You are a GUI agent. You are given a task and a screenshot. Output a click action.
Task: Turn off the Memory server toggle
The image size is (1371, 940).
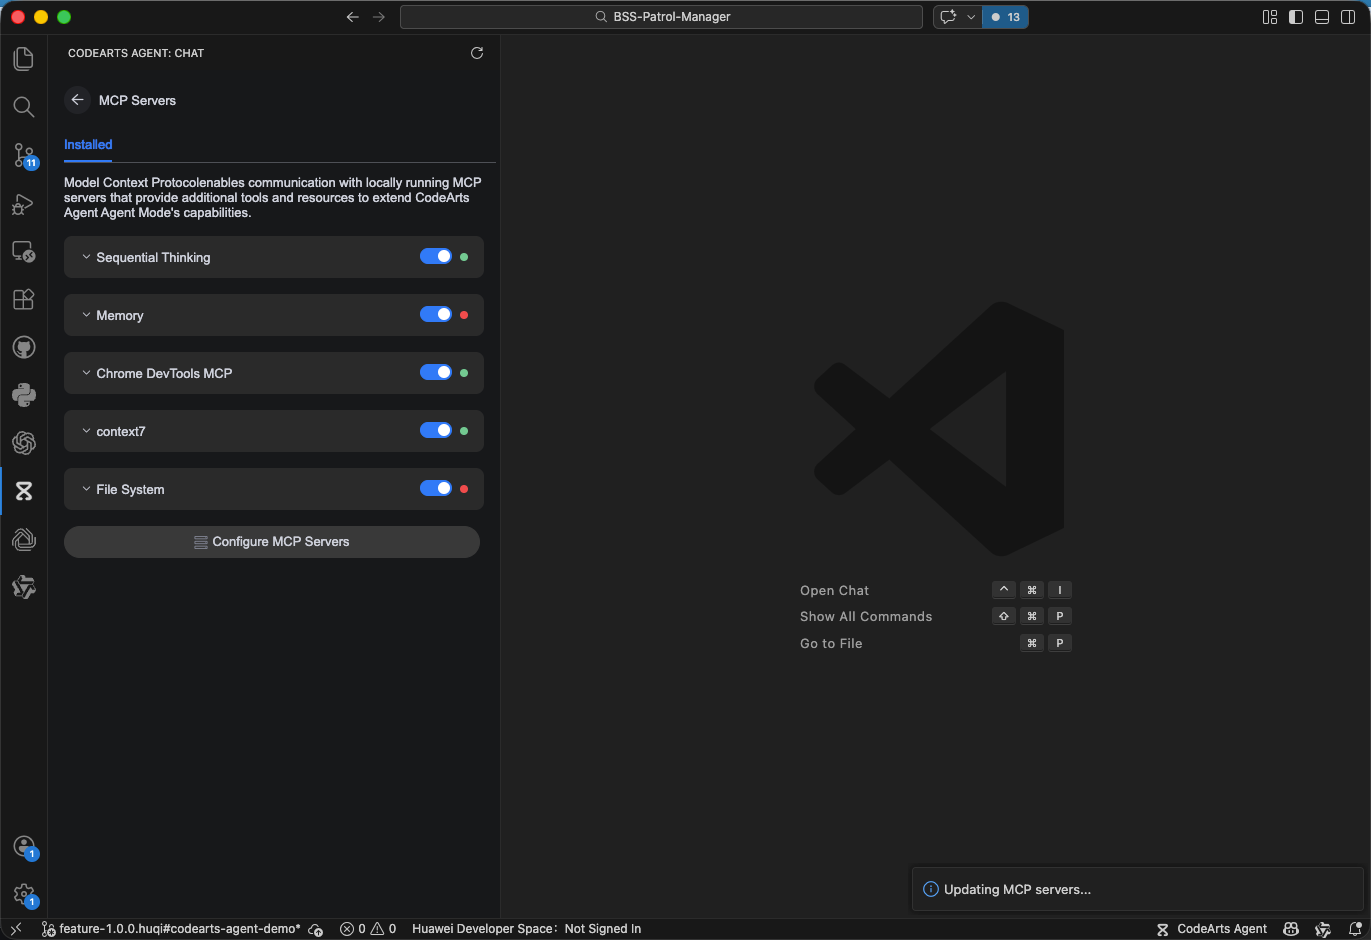pos(436,315)
